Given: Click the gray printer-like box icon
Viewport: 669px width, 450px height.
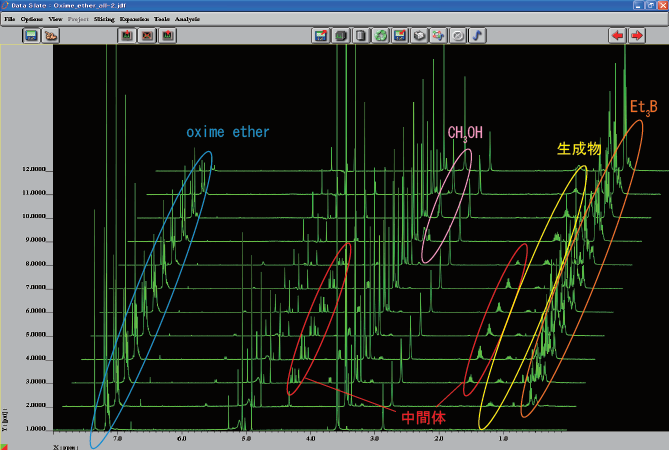Looking at the screenshot, I should click(419, 35).
